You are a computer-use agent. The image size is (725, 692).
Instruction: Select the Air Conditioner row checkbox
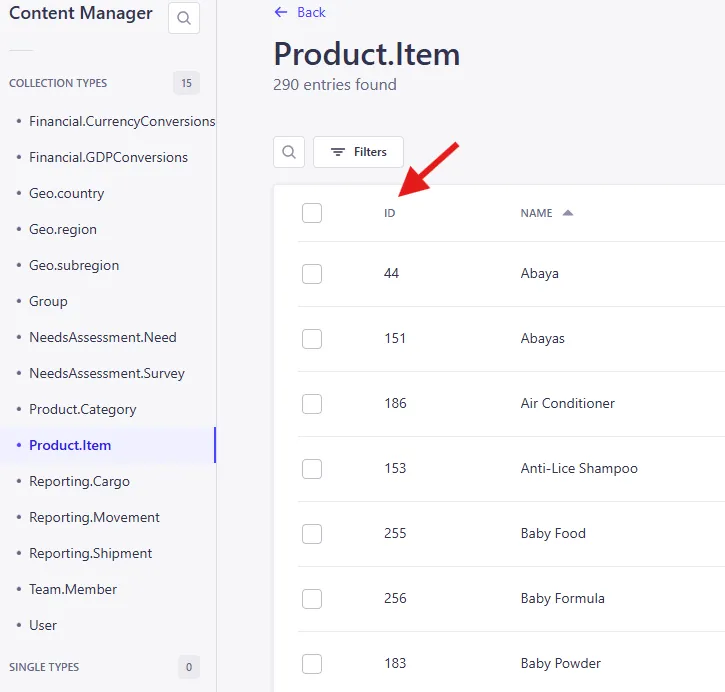click(312, 403)
